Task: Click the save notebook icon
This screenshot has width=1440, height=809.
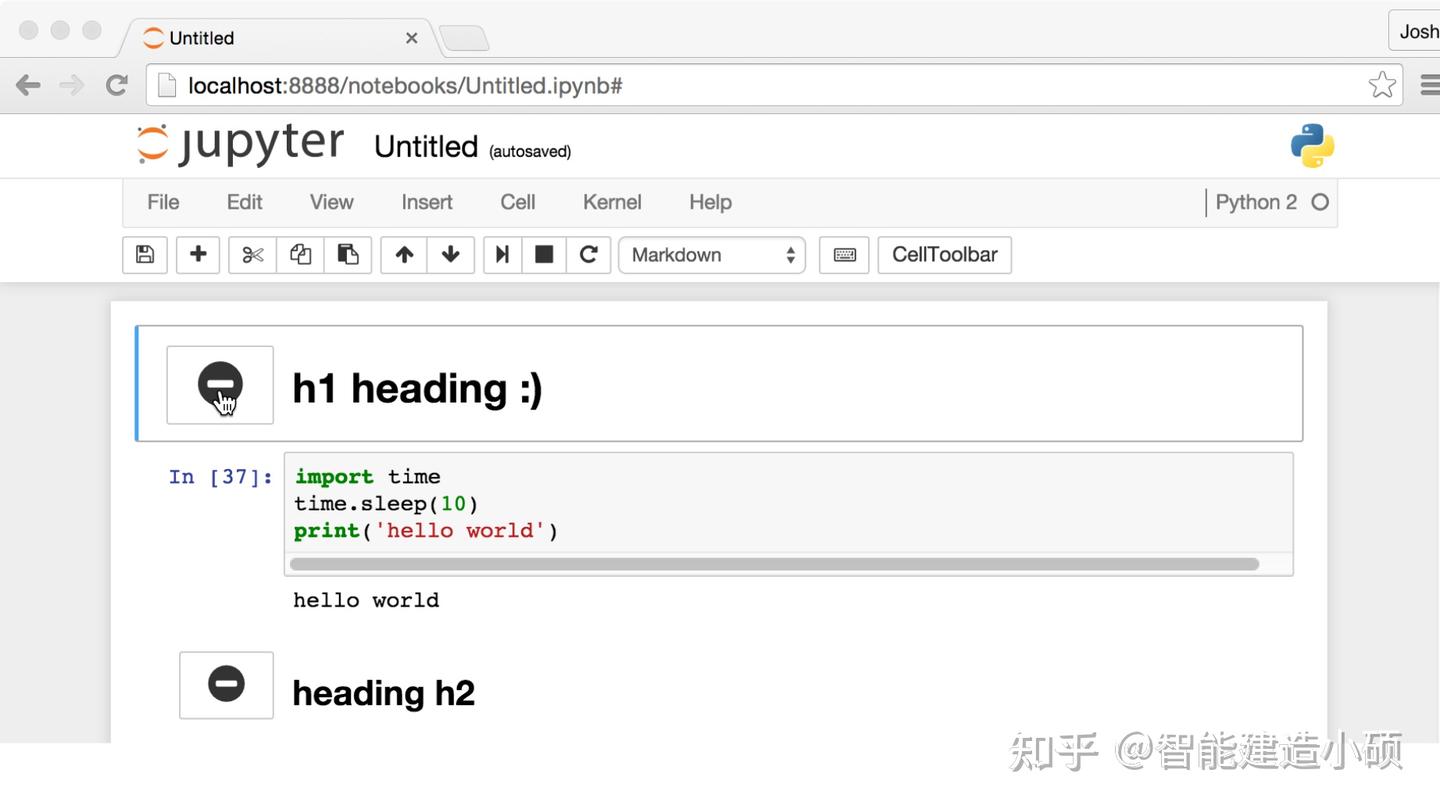Action: pyautogui.click(x=144, y=255)
